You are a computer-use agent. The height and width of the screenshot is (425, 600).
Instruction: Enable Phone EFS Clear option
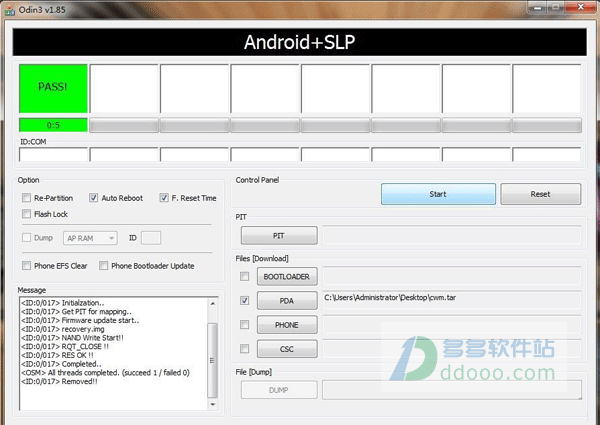point(26,265)
